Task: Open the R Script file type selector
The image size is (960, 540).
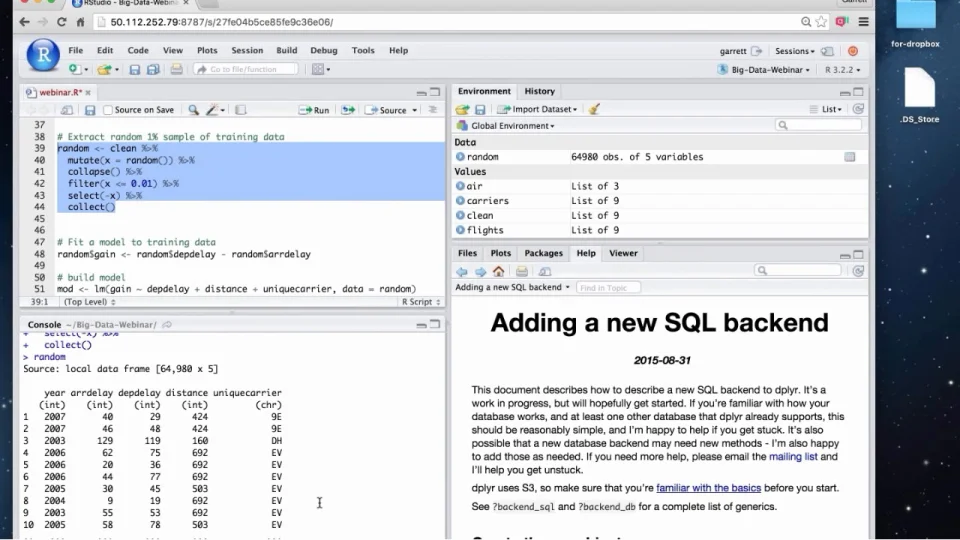Action: [x=421, y=302]
